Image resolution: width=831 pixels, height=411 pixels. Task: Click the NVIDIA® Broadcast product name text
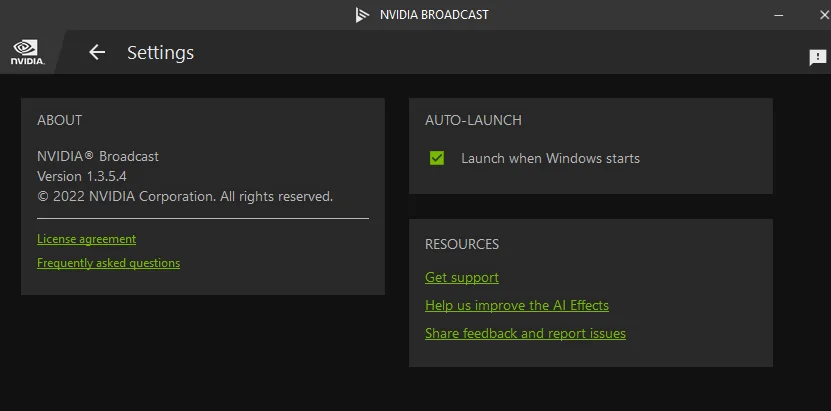98,156
